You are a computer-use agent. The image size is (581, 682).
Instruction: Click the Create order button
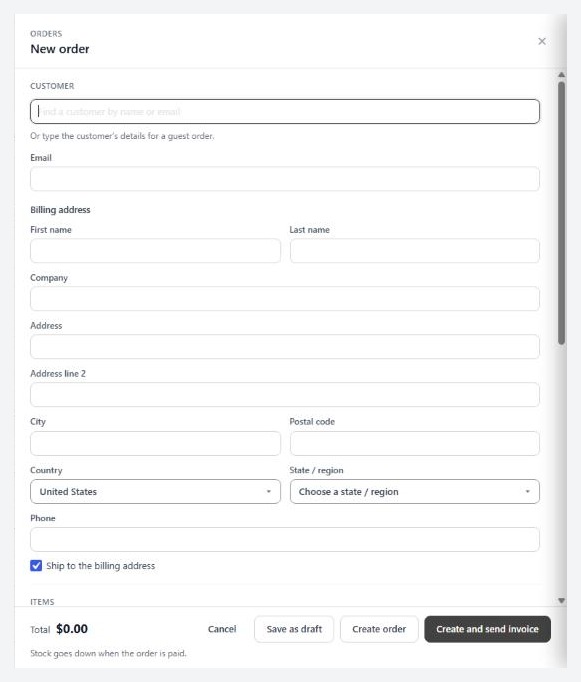click(x=379, y=629)
